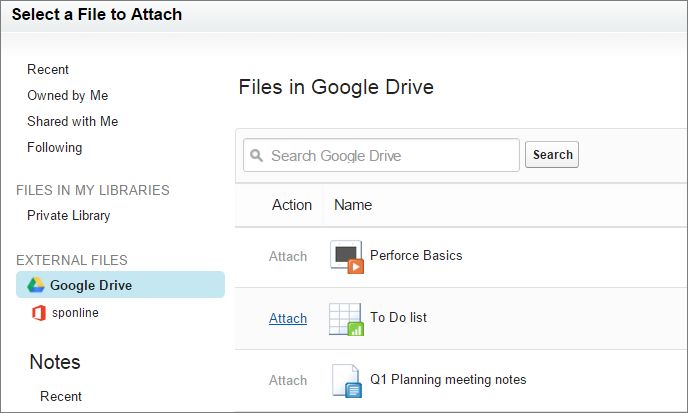Click the Google Drive logo icon
Viewport: 688px width, 413px height.
pyautogui.click(x=36, y=285)
